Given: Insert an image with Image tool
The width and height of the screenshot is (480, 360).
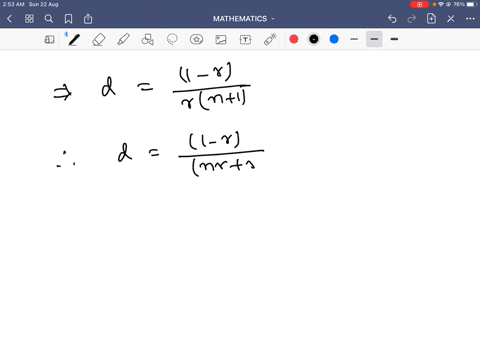Looking at the screenshot, I should tap(221, 39).
